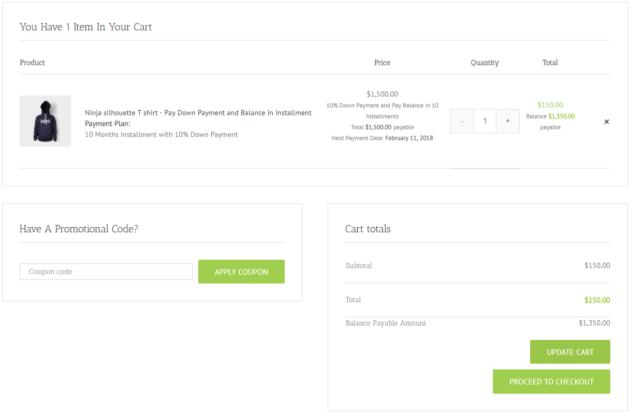The height and width of the screenshot is (413, 630).
Task: Remove the Ninja silhouette item with the X icon
Action: pos(606,121)
